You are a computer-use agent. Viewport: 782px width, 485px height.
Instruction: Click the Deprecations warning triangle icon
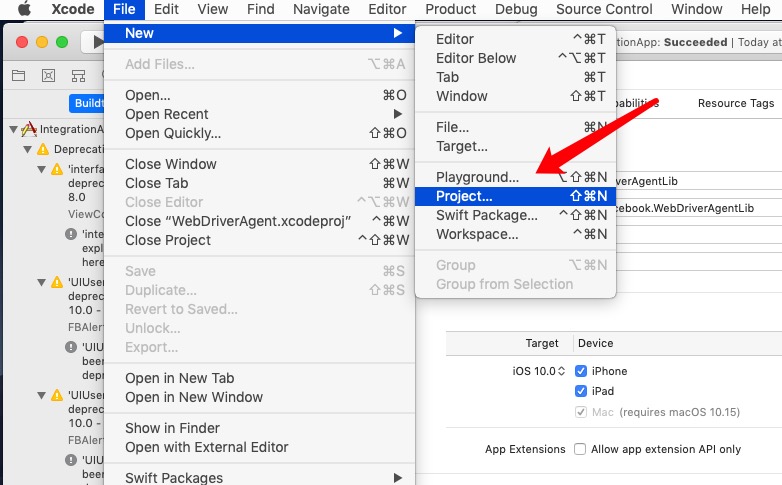point(43,149)
